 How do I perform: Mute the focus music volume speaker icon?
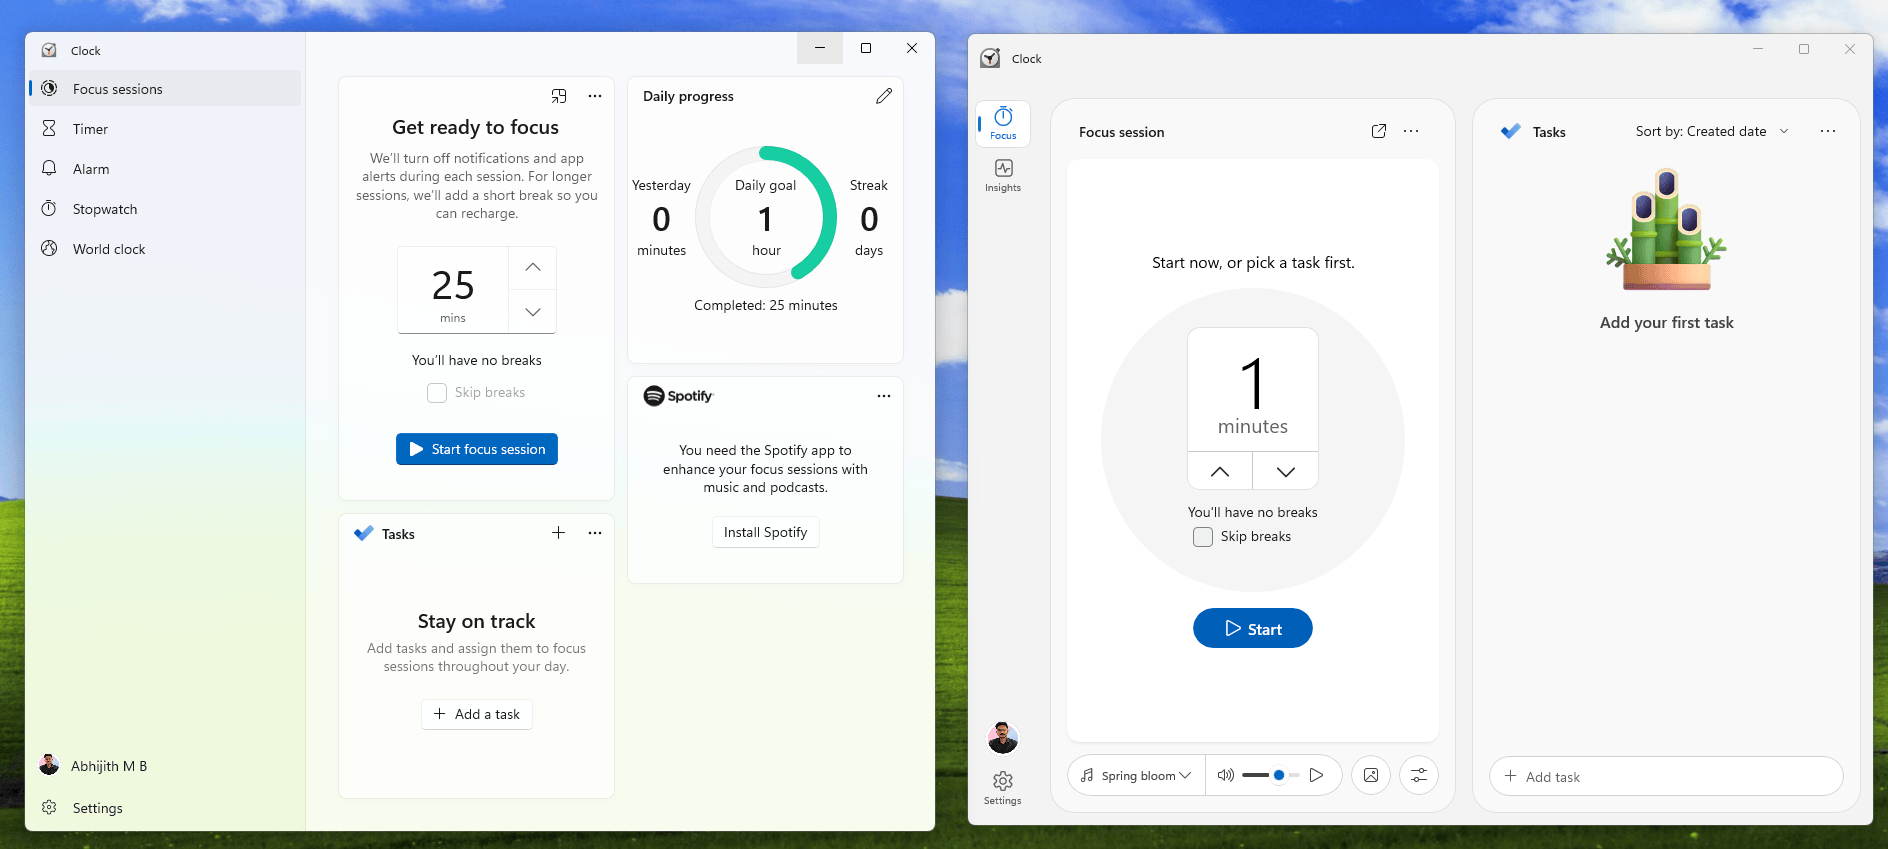[x=1225, y=775]
